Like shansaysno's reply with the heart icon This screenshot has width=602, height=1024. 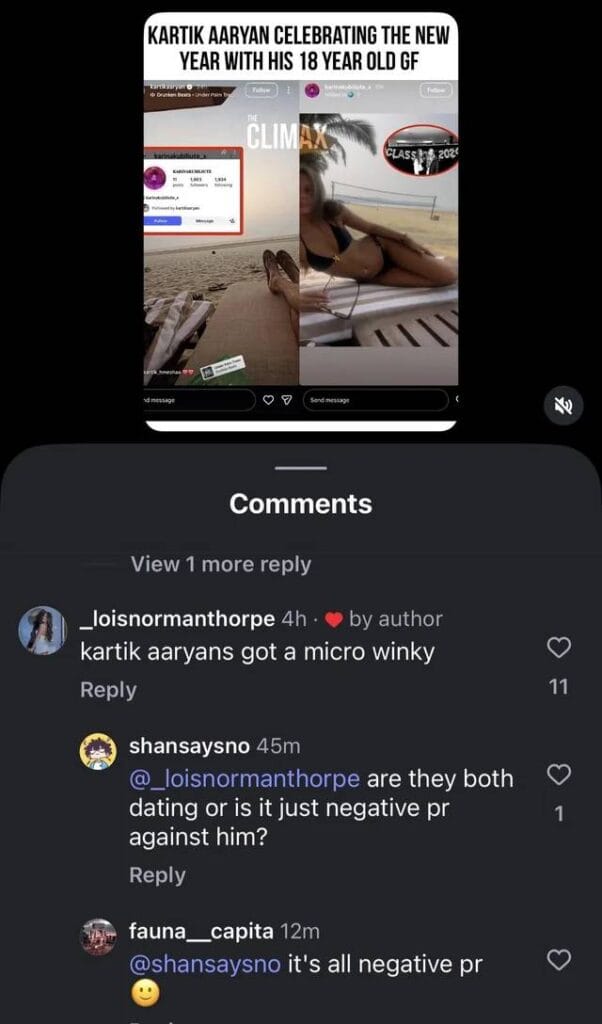pyautogui.click(x=558, y=775)
